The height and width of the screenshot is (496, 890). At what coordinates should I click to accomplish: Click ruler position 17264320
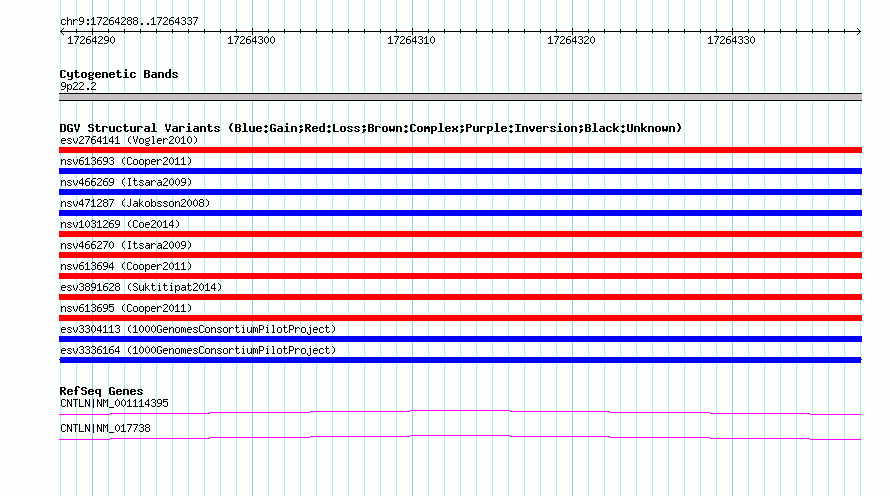pos(571,40)
